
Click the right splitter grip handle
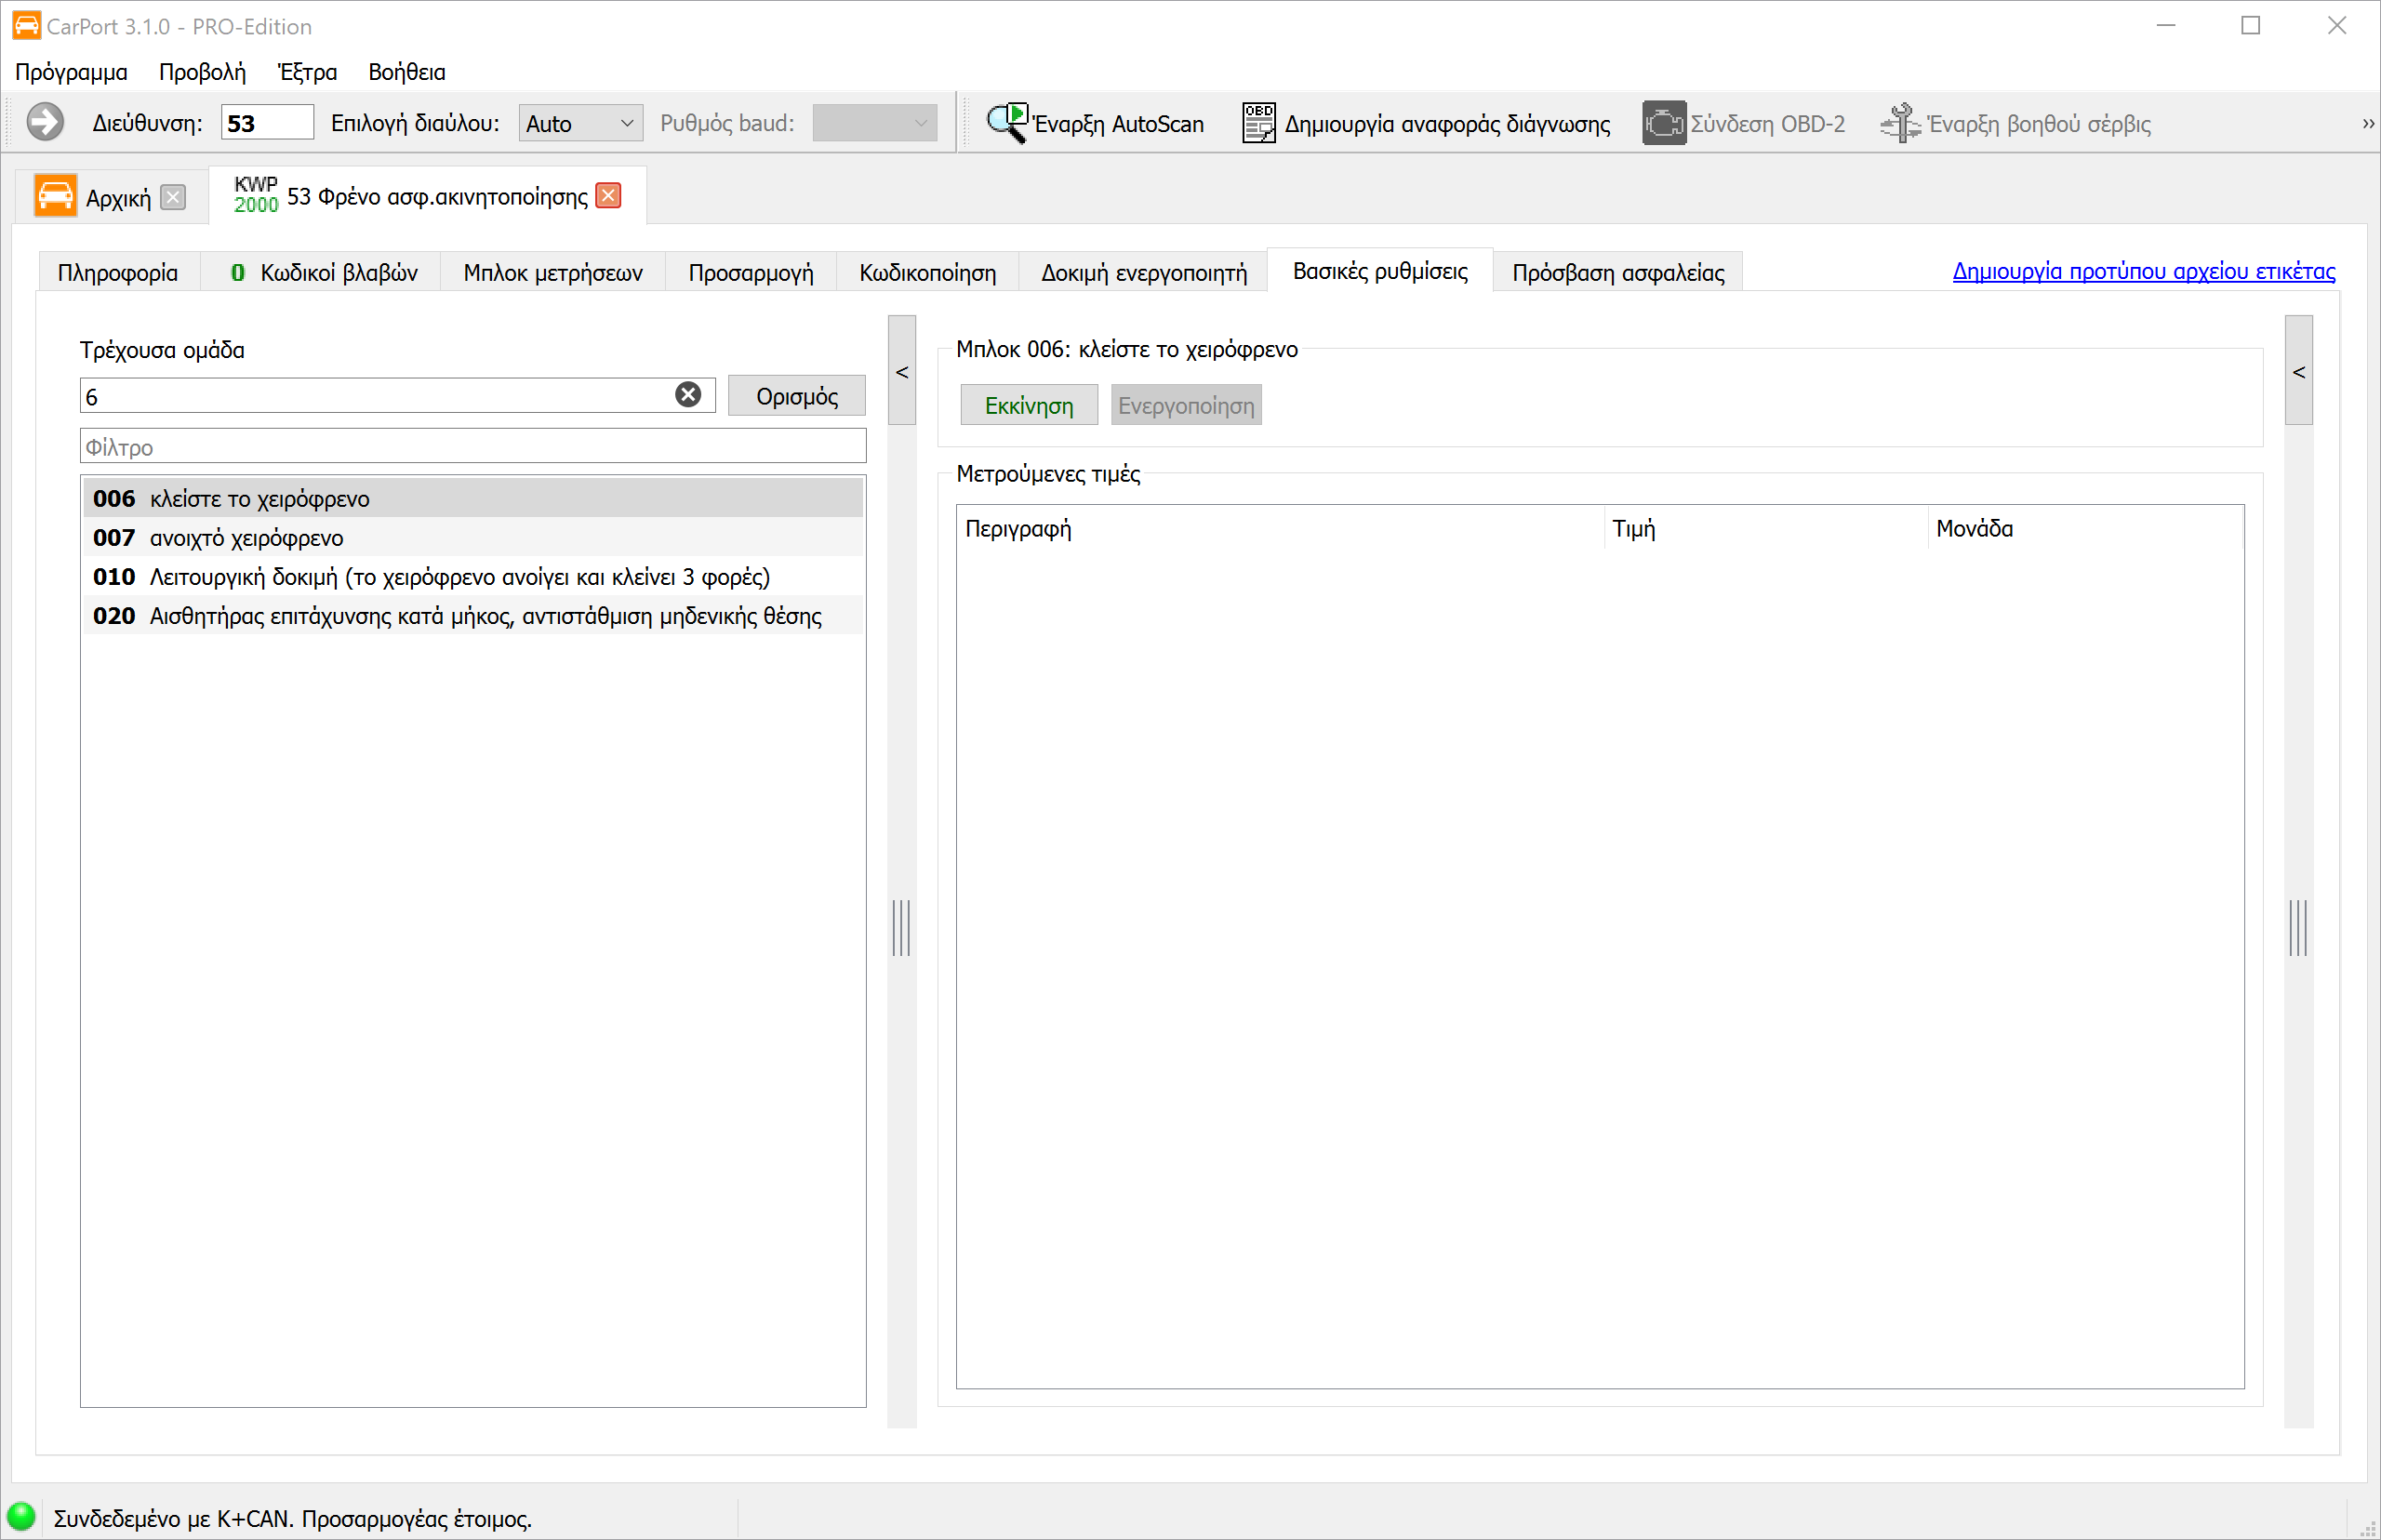[x=2298, y=927]
